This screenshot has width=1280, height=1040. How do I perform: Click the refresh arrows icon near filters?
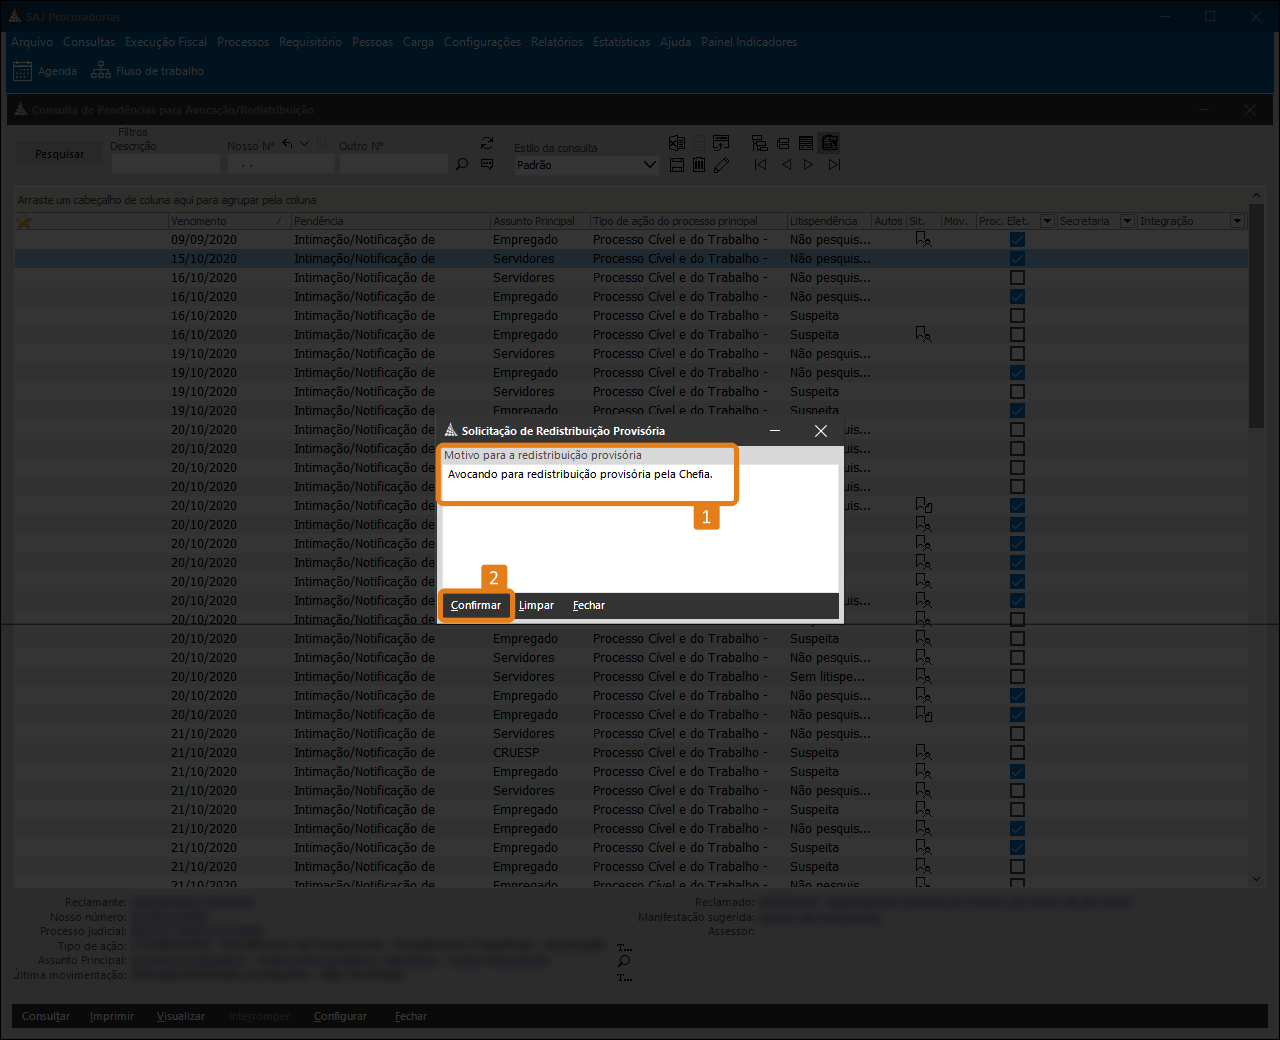(487, 144)
